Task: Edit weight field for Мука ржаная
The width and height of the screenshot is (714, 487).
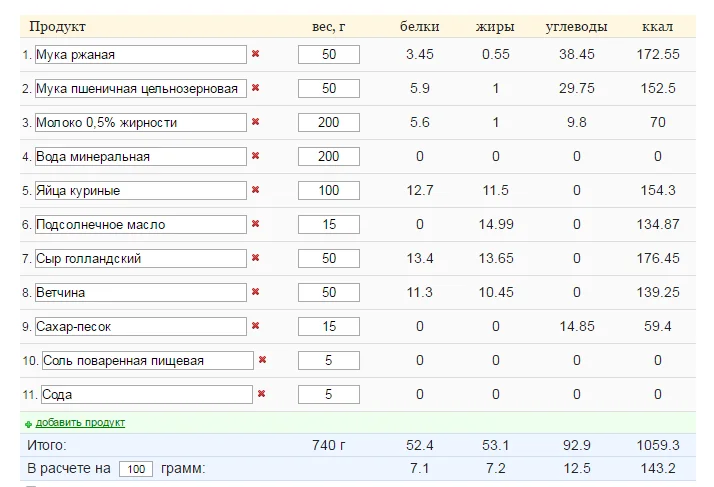Action: pos(329,55)
